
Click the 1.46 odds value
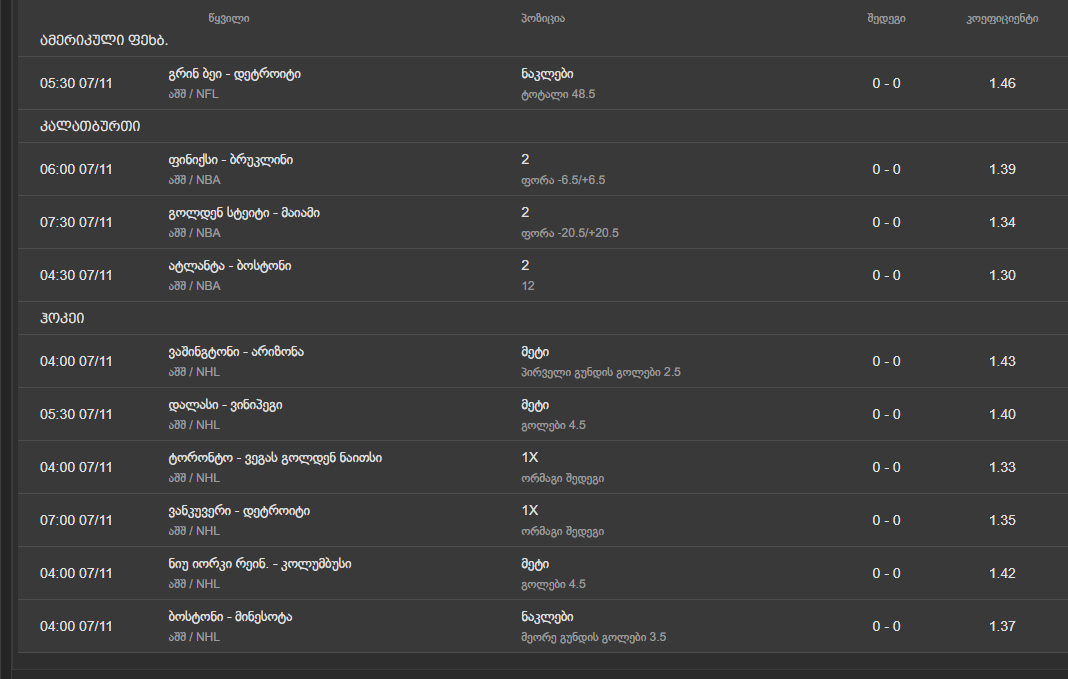coord(1002,83)
